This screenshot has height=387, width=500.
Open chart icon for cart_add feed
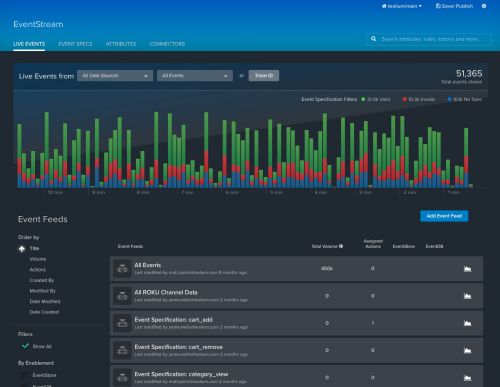click(468, 323)
